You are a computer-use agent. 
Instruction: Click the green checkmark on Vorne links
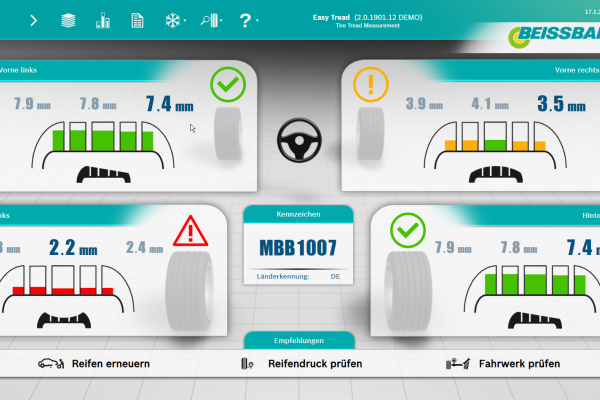[x=228, y=86]
